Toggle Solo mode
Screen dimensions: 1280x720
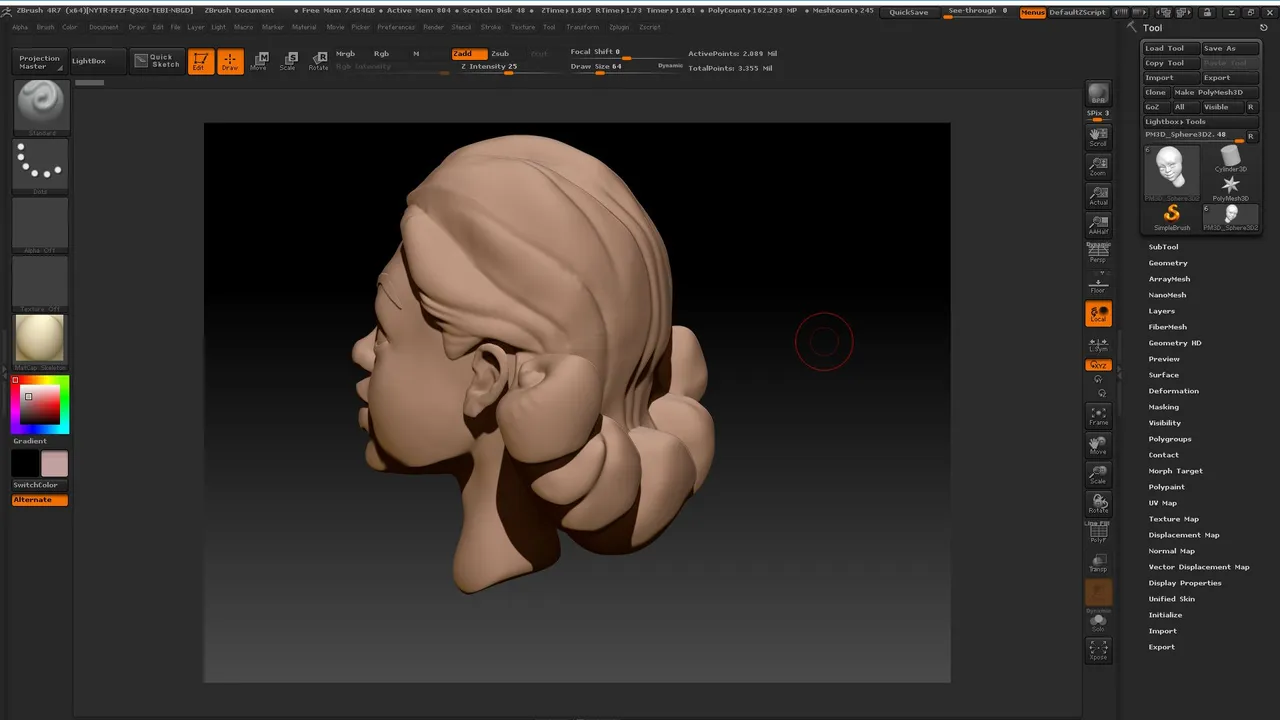coord(1098,622)
